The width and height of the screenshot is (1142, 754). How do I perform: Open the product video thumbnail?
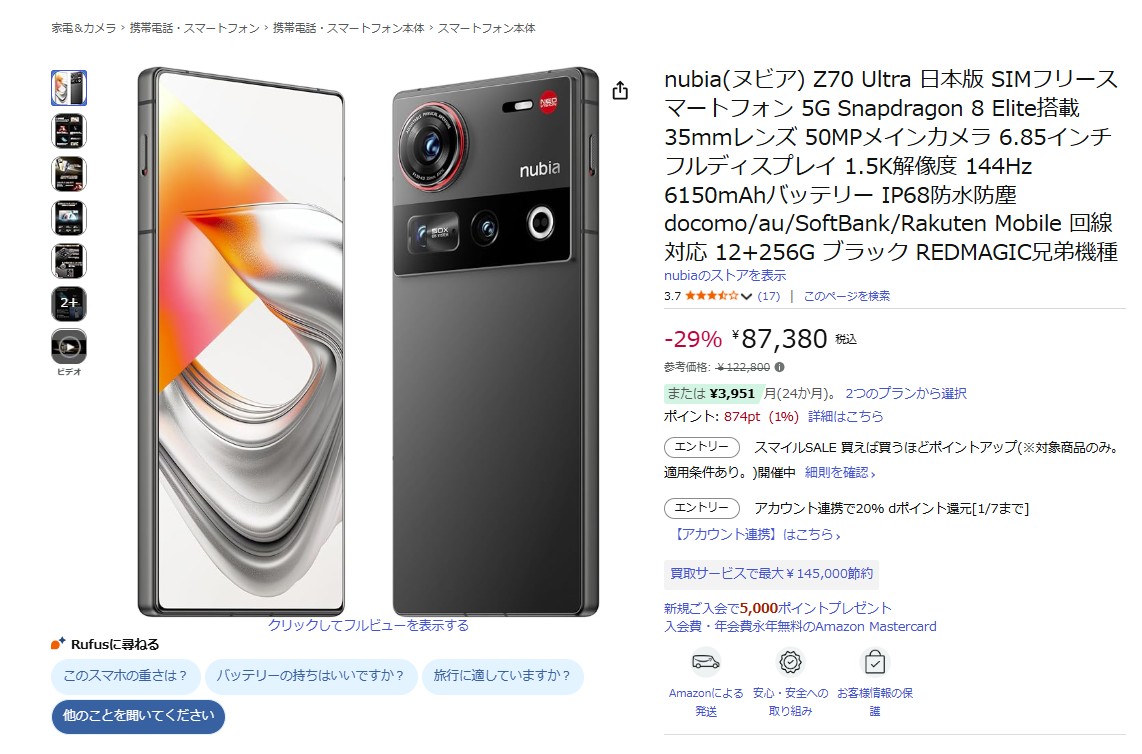(x=69, y=347)
